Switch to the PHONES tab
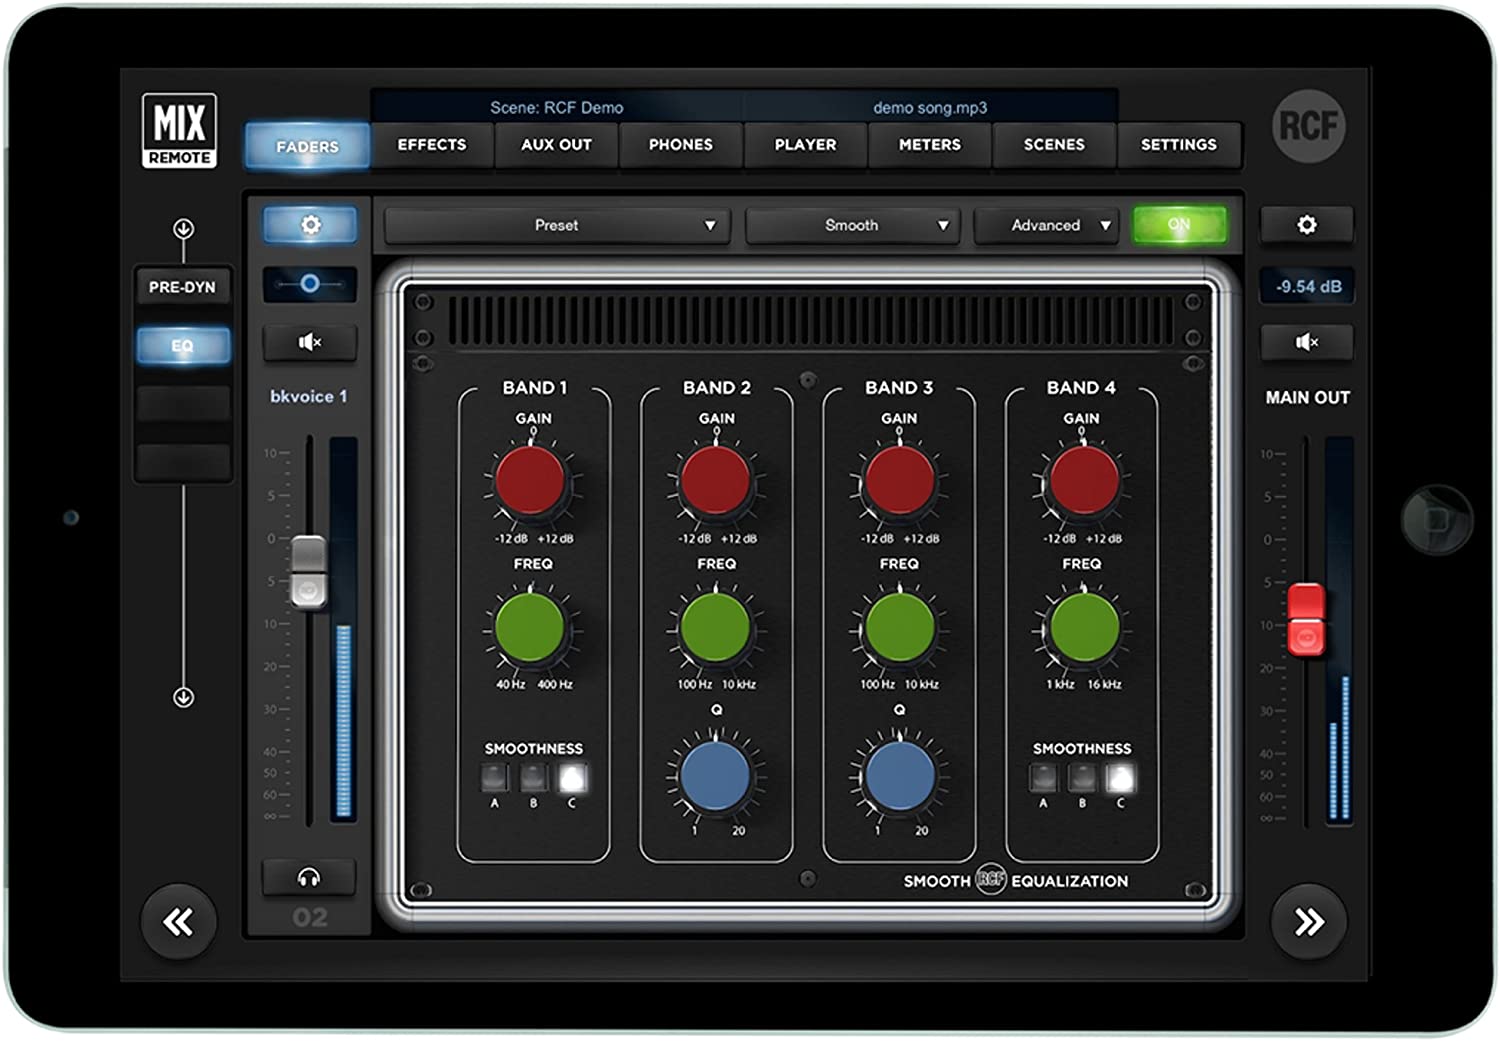This screenshot has height=1041, width=1500. [681, 145]
